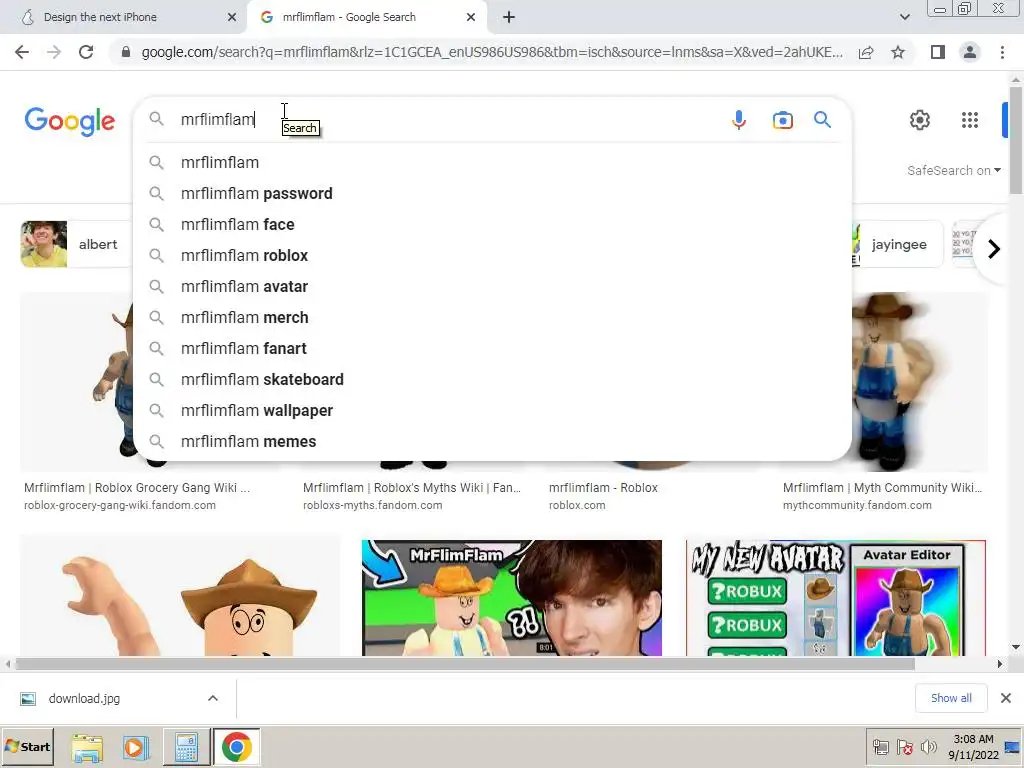The width and height of the screenshot is (1024, 768).
Task: Open the Chrome three-dot menu
Action: (x=1002, y=52)
